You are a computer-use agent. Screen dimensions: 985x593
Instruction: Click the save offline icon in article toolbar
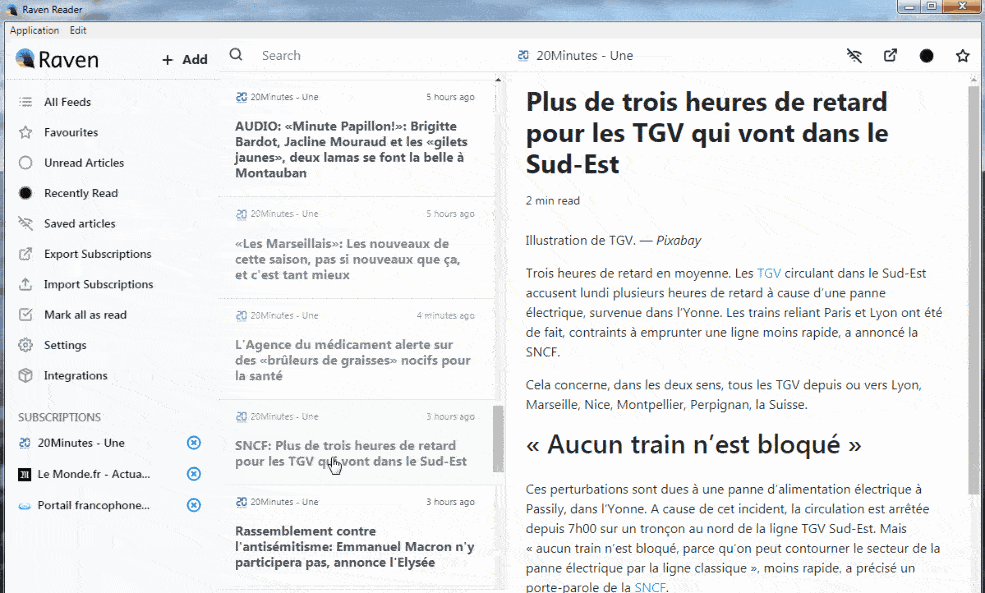pyautogui.click(x=854, y=56)
